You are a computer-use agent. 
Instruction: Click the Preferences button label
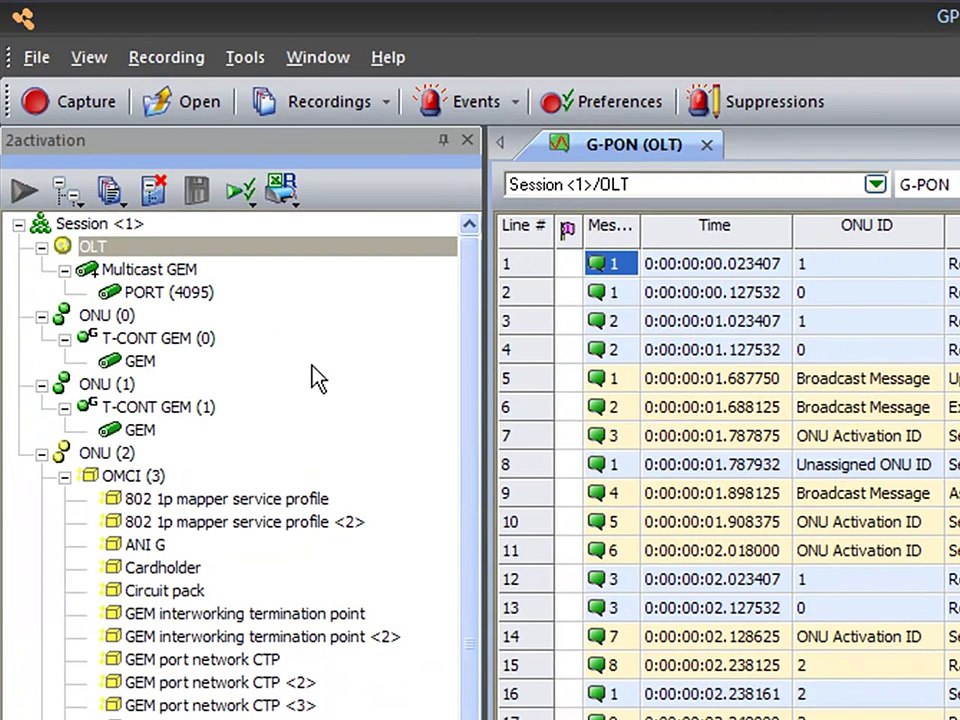tap(620, 102)
